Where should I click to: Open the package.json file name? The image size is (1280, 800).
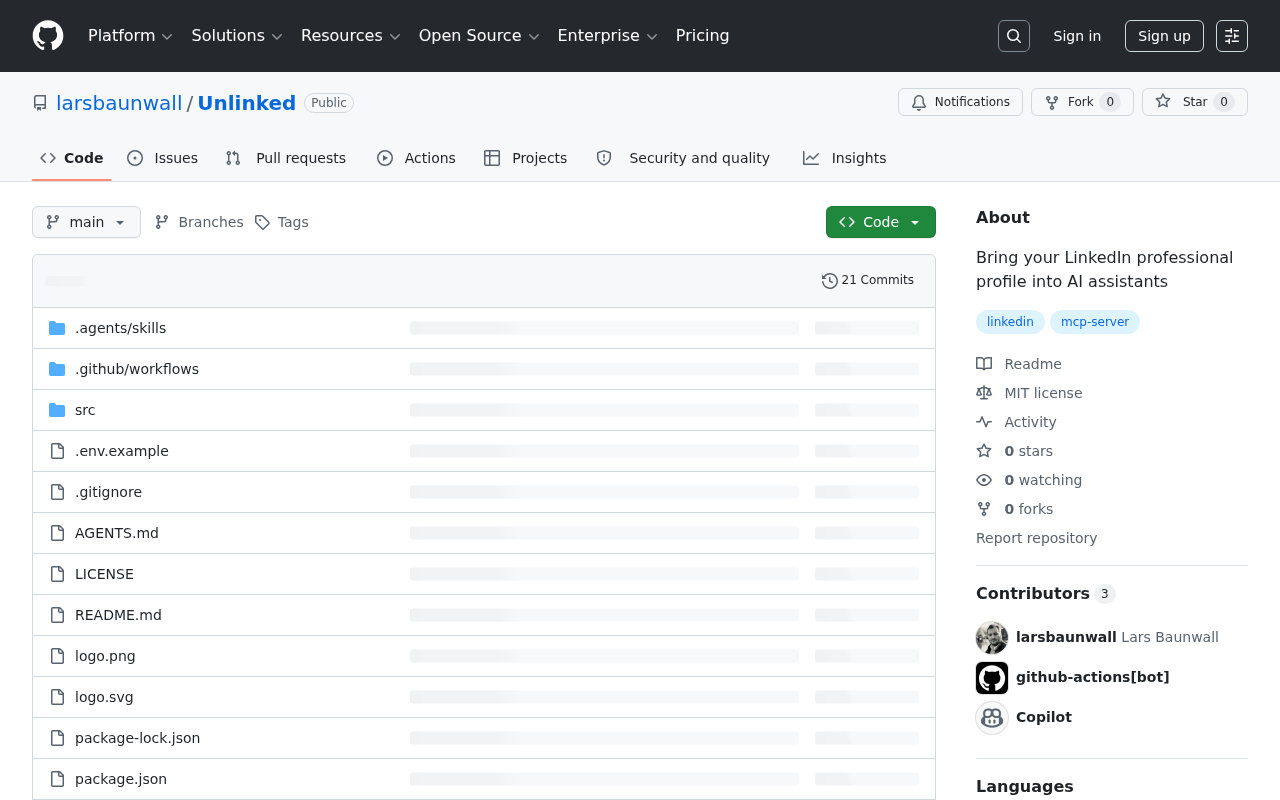pos(121,779)
